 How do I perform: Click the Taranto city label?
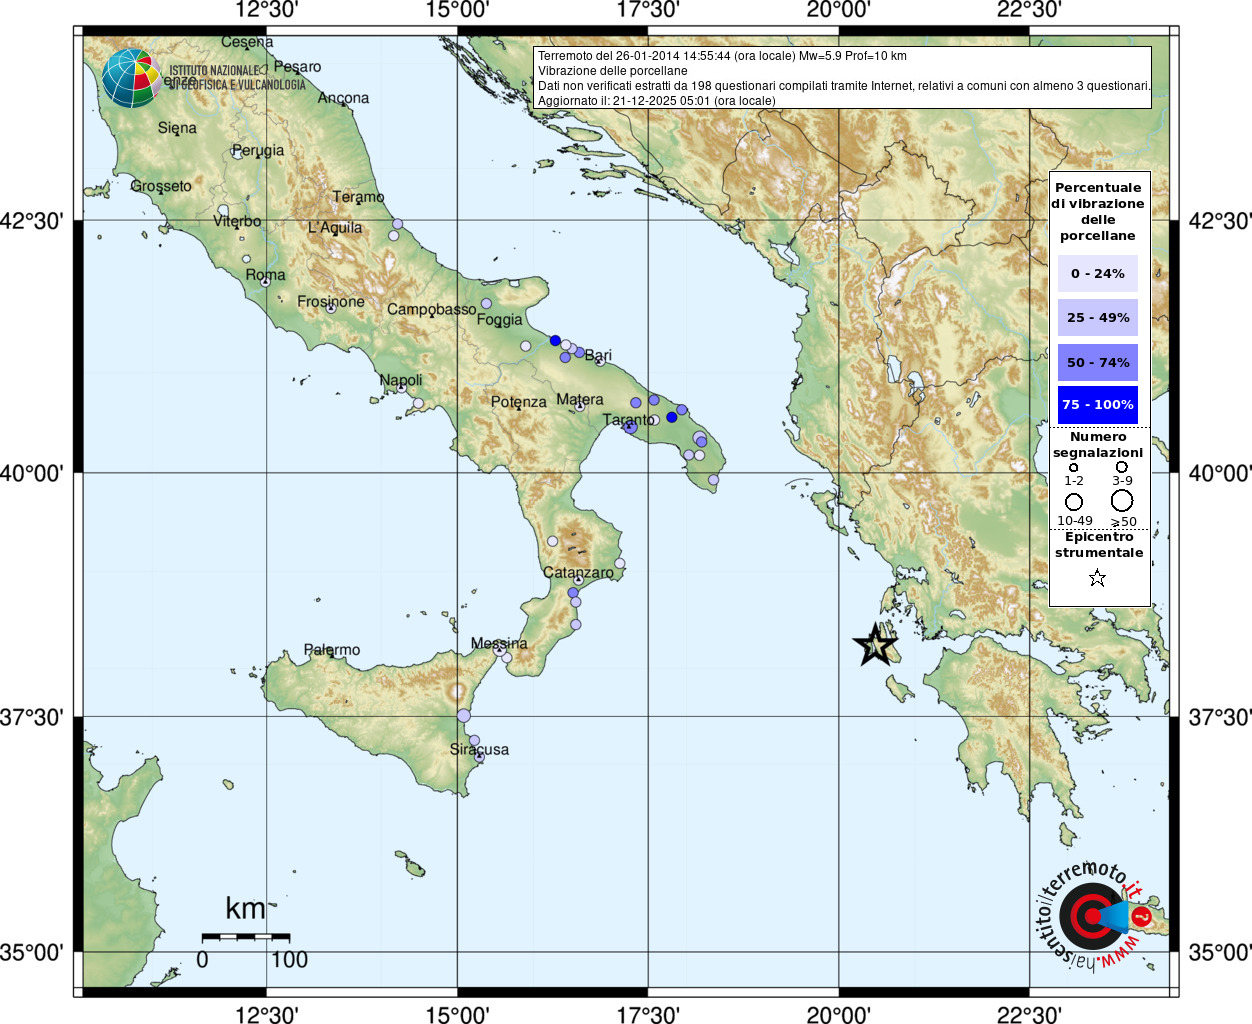(629, 420)
